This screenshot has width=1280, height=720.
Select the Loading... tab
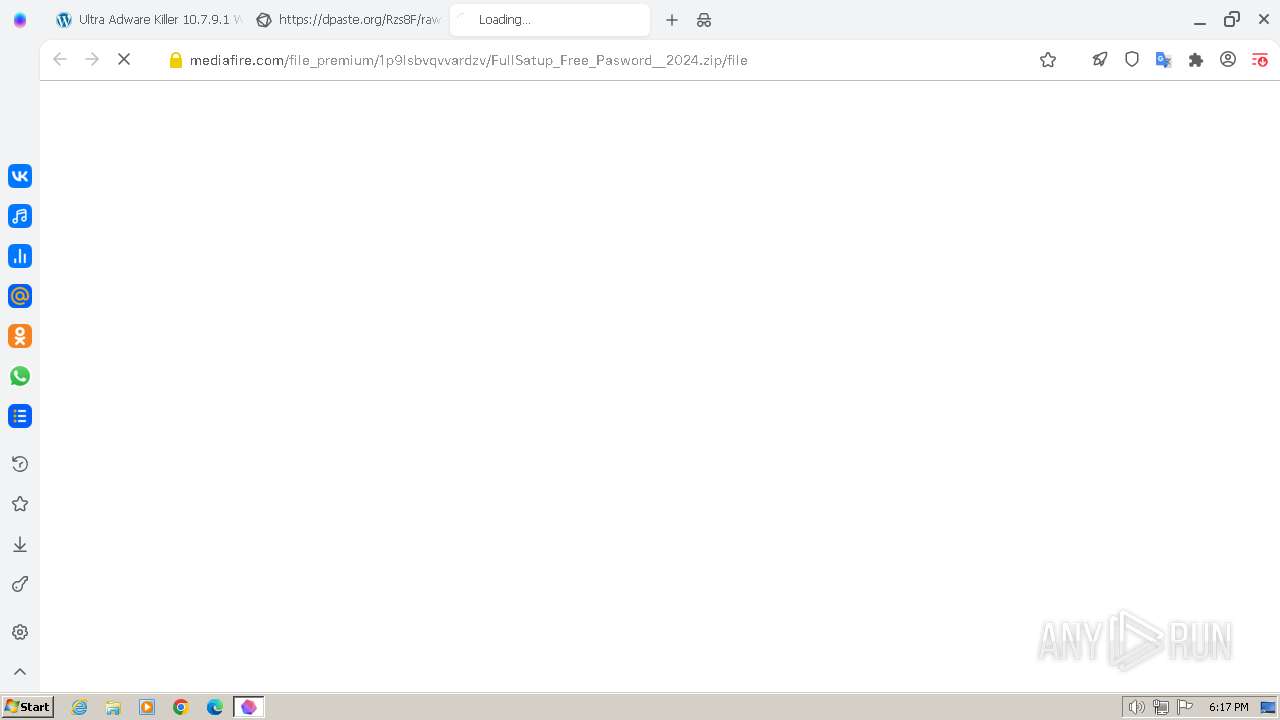click(550, 20)
